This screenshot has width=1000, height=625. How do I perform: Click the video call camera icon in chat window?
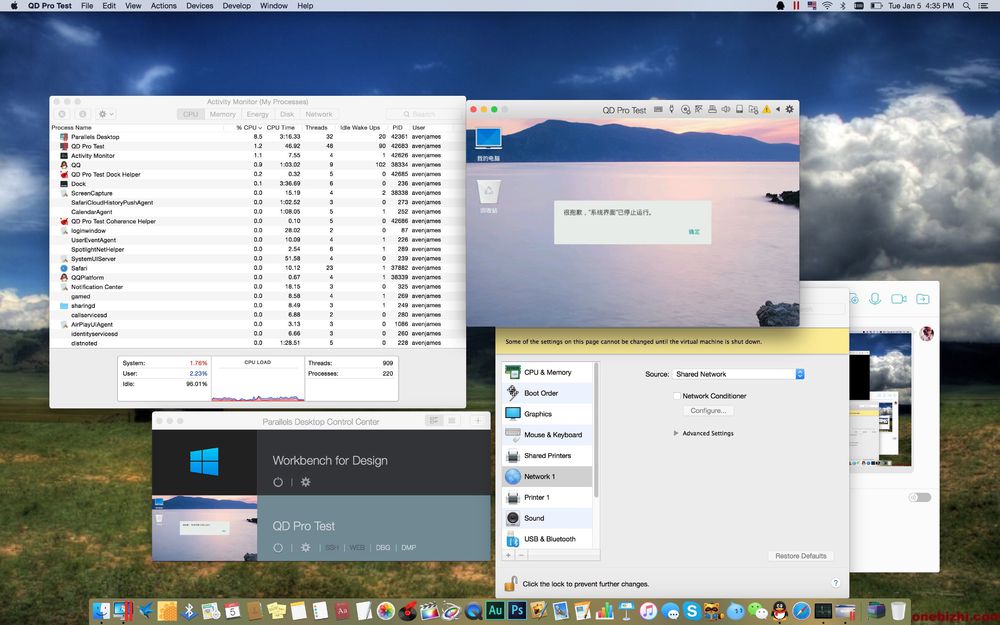(x=898, y=299)
